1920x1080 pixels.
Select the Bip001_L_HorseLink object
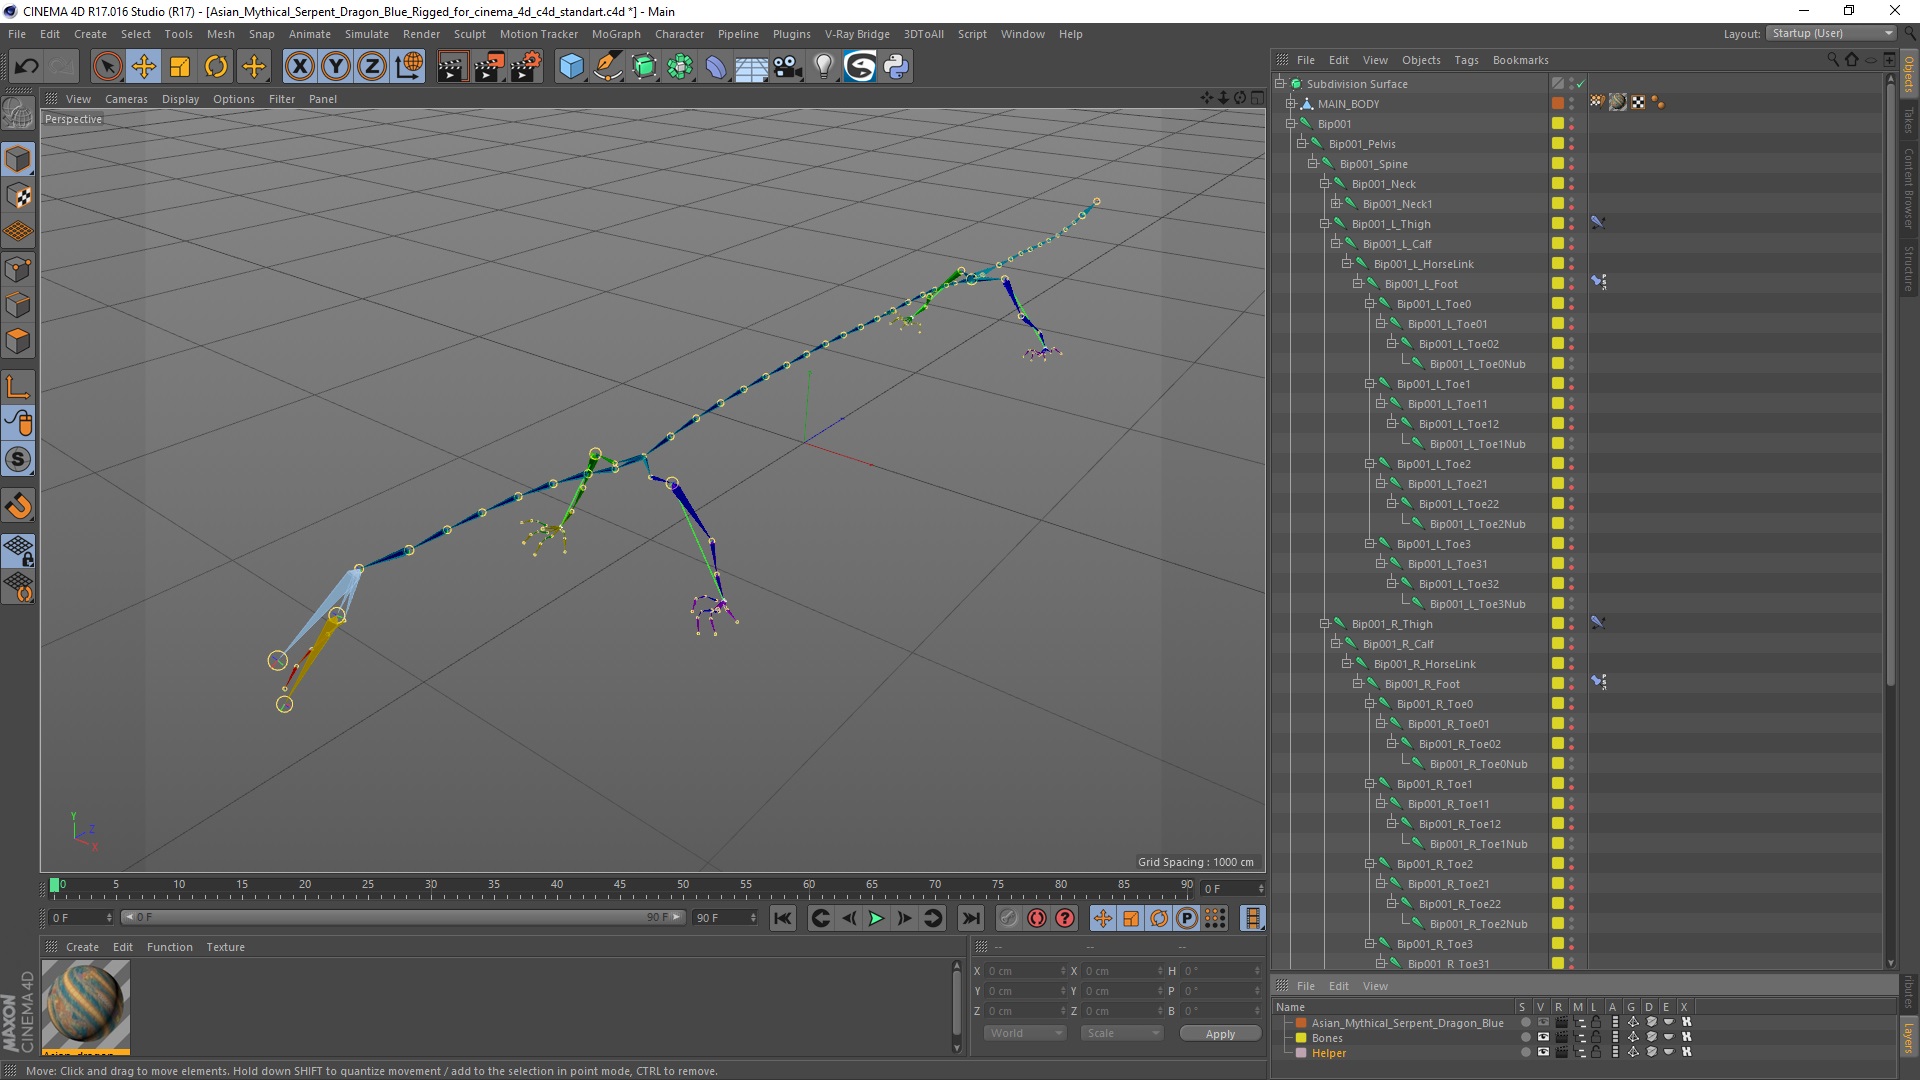(x=1423, y=264)
